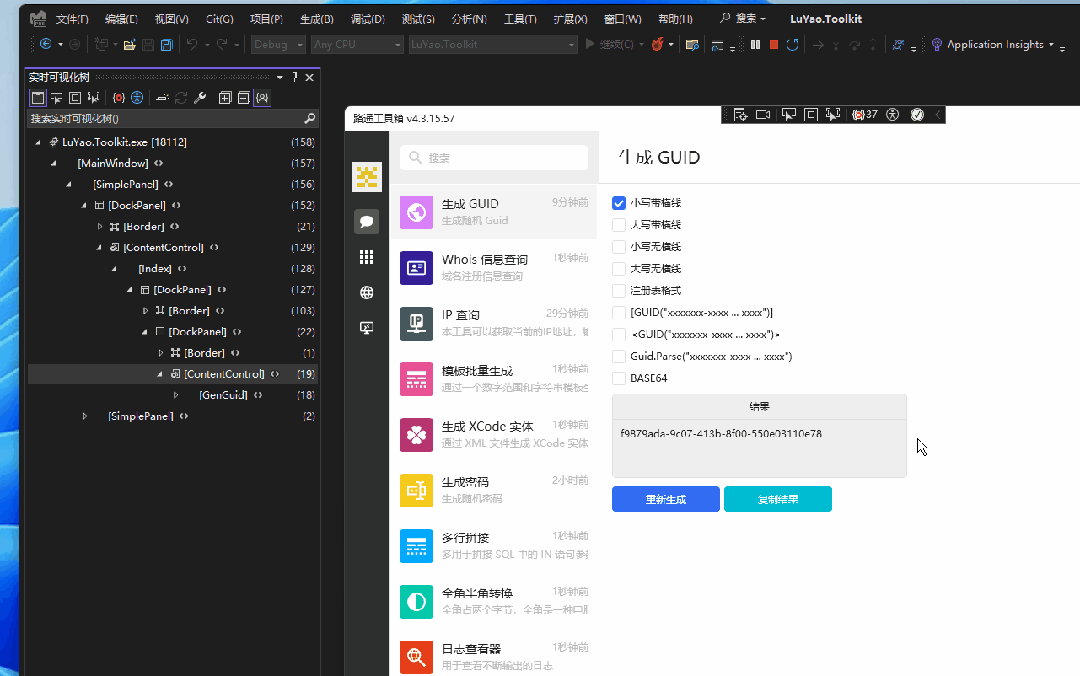The image size is (1080, 676).
Task: Click the blue regenerate GUID button
Action: (x=665, y=499)
